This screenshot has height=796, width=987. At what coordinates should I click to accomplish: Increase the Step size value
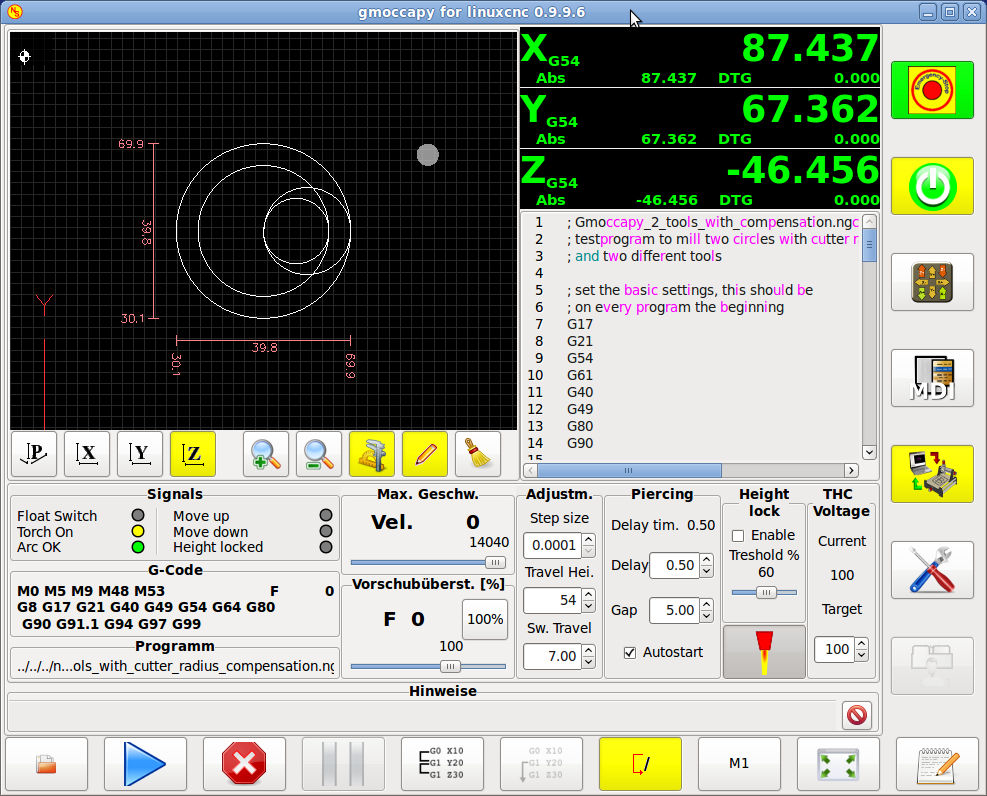pos(588,539)
